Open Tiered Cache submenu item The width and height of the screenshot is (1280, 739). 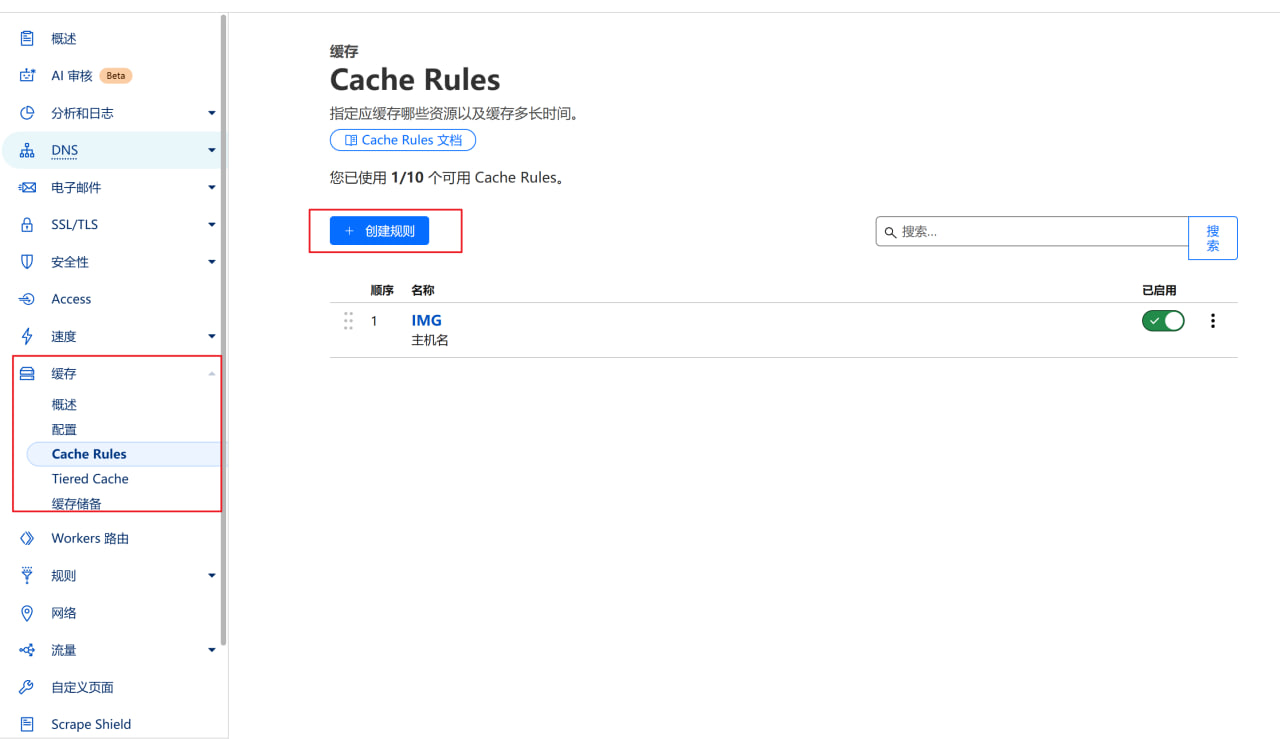coord(90,479)
